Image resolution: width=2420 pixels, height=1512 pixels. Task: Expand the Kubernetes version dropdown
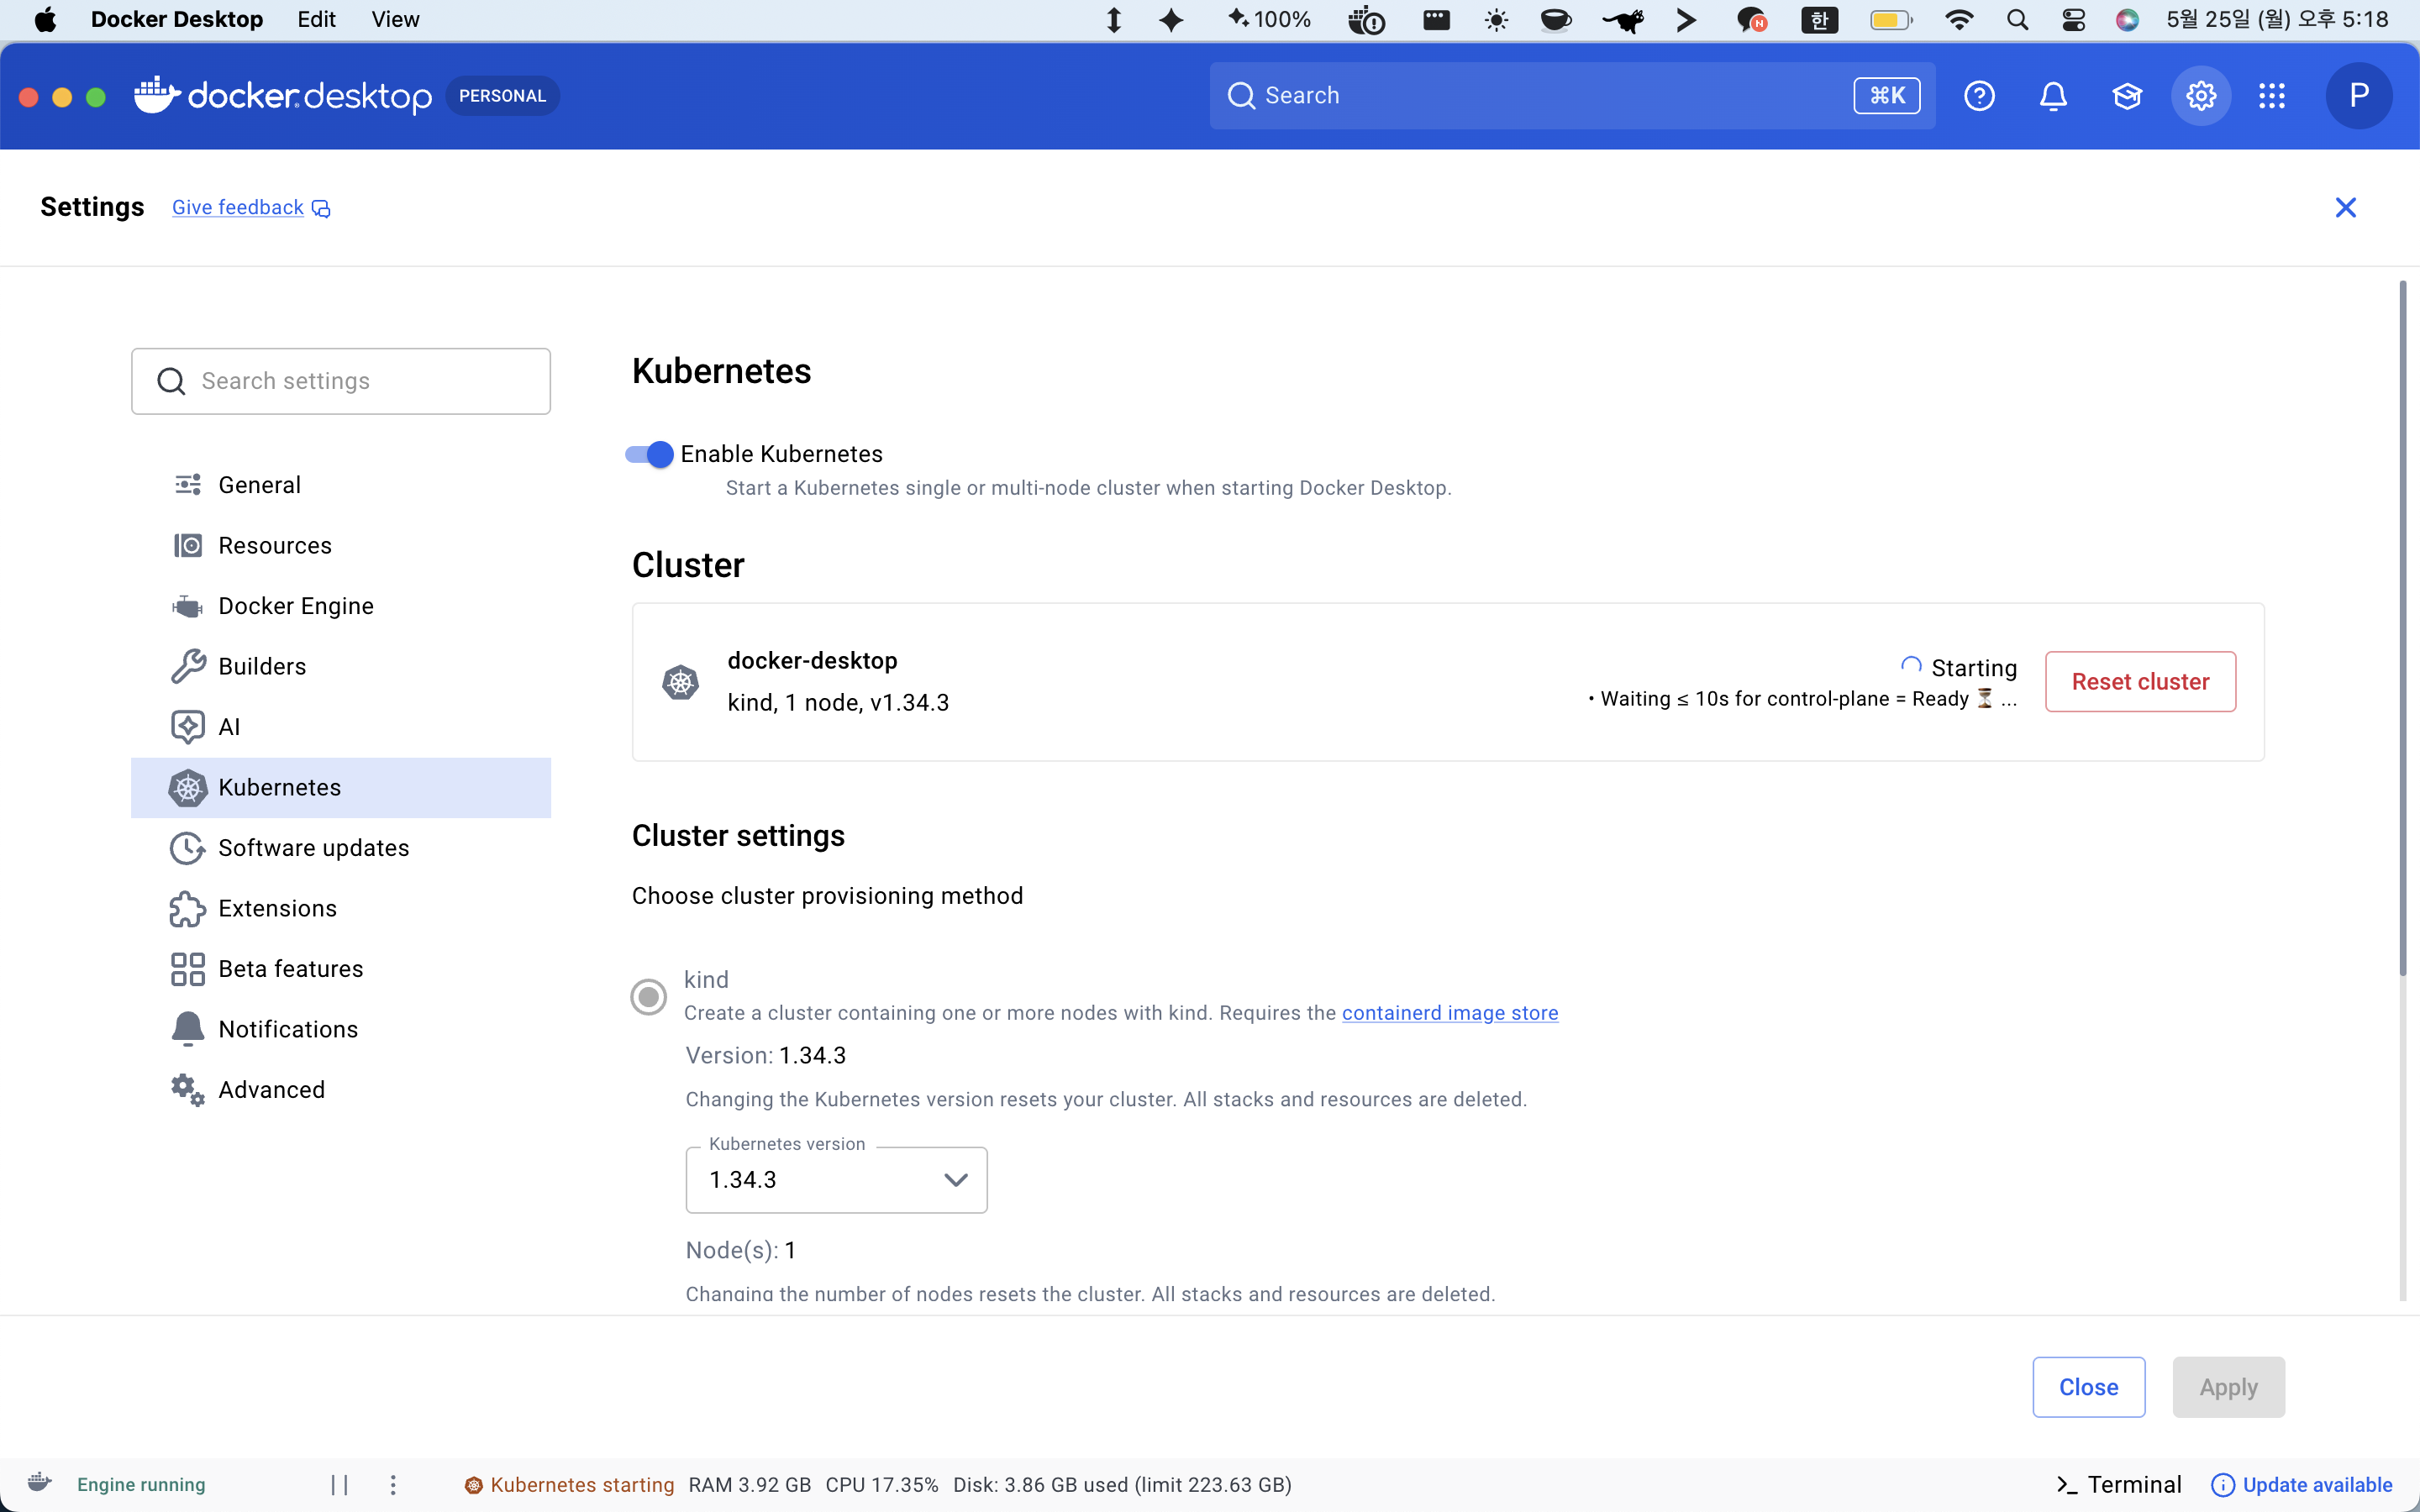[836, 1180]
